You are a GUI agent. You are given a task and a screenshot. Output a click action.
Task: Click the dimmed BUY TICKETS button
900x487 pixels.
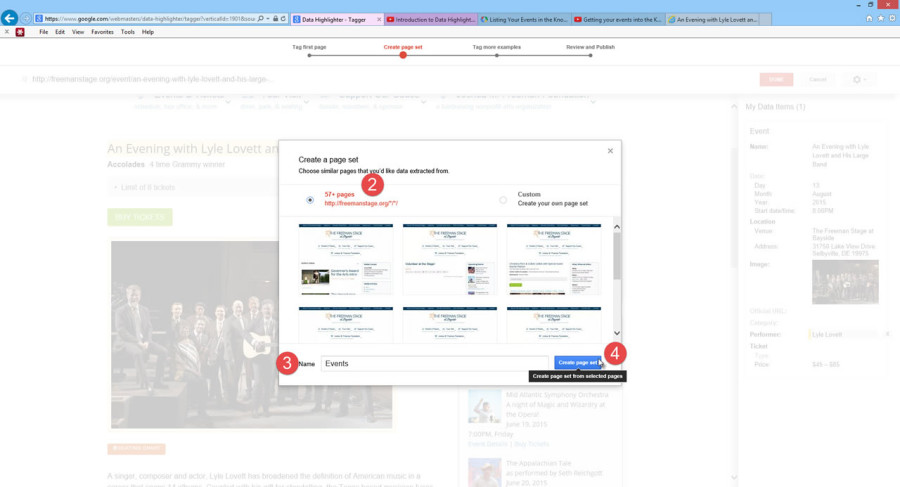(139, 217)
